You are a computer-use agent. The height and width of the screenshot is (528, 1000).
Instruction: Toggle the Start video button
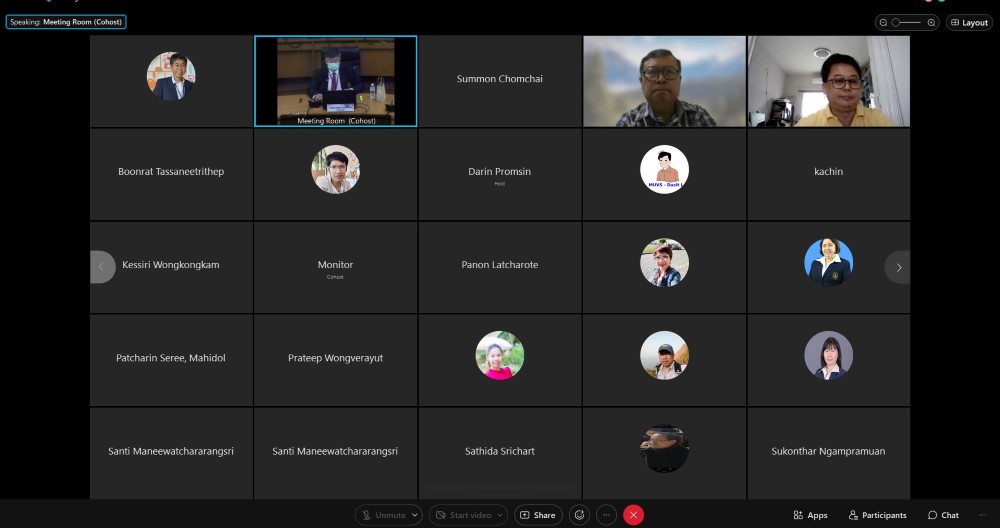coord(463,515)
